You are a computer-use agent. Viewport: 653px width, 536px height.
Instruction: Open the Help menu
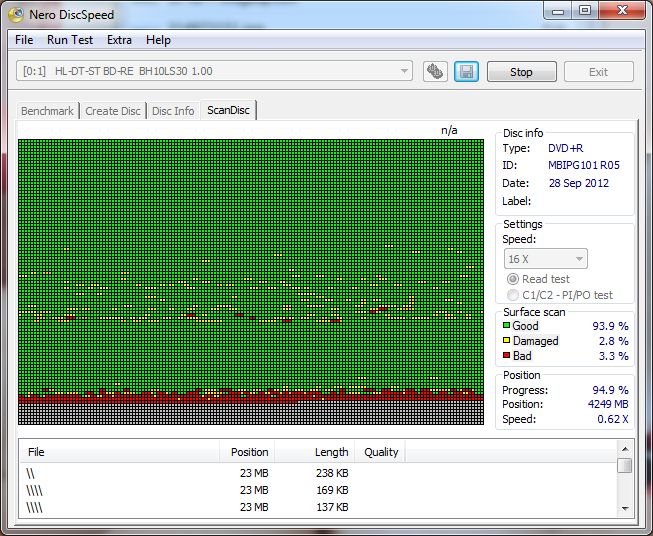(158, 40)
